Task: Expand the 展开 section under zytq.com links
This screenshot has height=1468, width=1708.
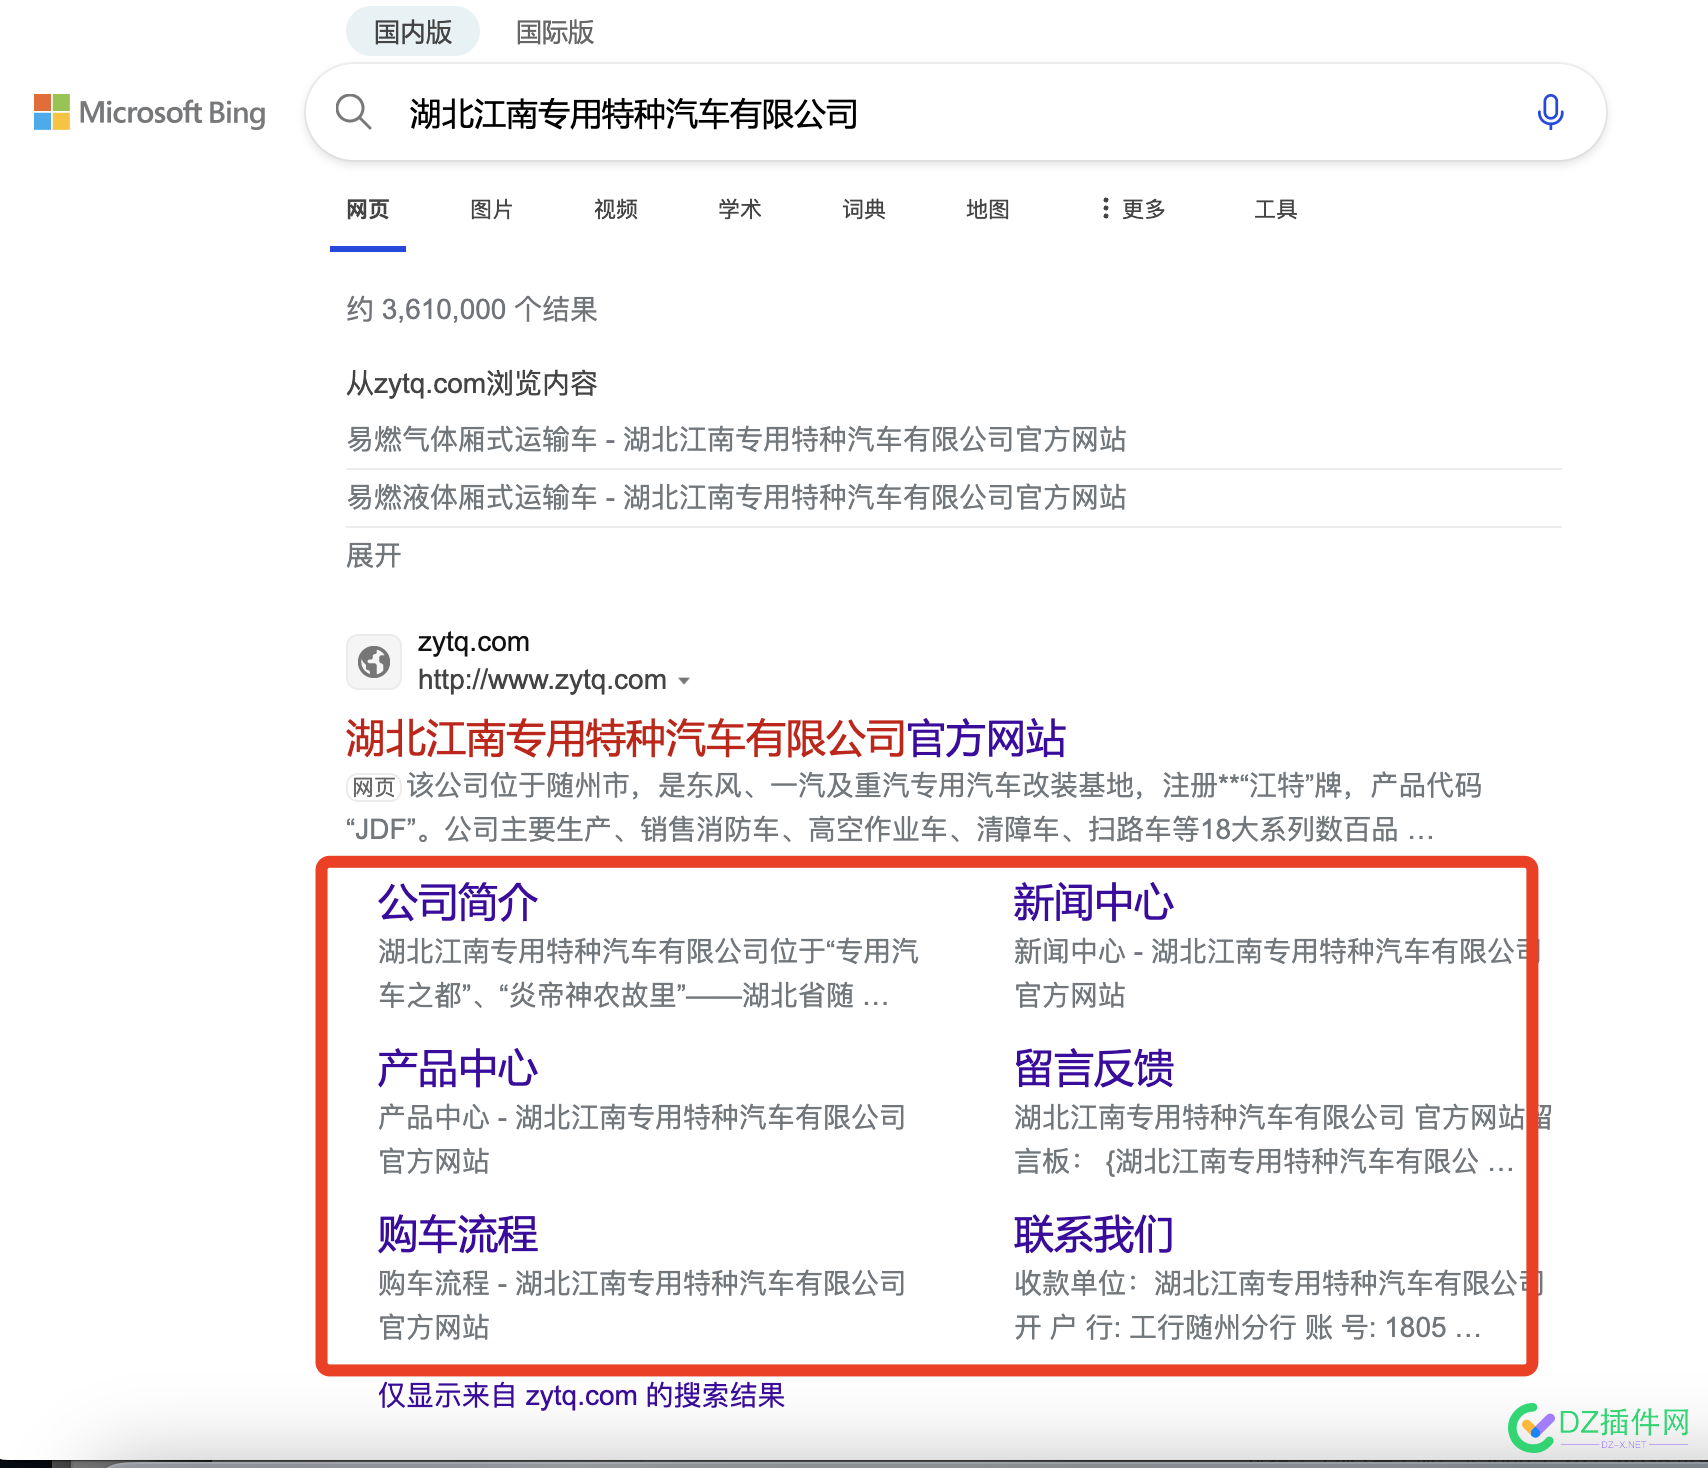Action: tap(374, 555)
